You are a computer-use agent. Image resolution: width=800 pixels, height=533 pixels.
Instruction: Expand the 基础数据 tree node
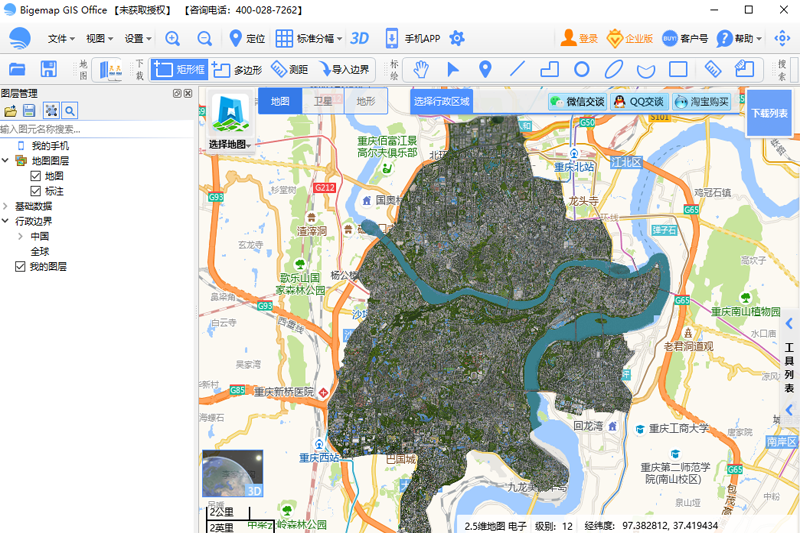(6, 206)
